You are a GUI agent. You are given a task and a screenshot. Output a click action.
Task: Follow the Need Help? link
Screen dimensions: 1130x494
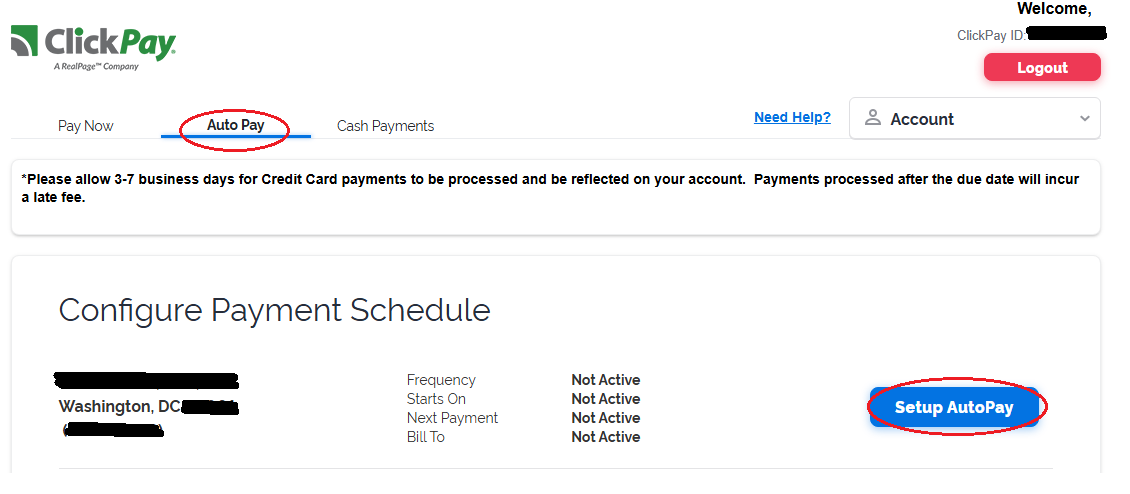pos(792,117)
